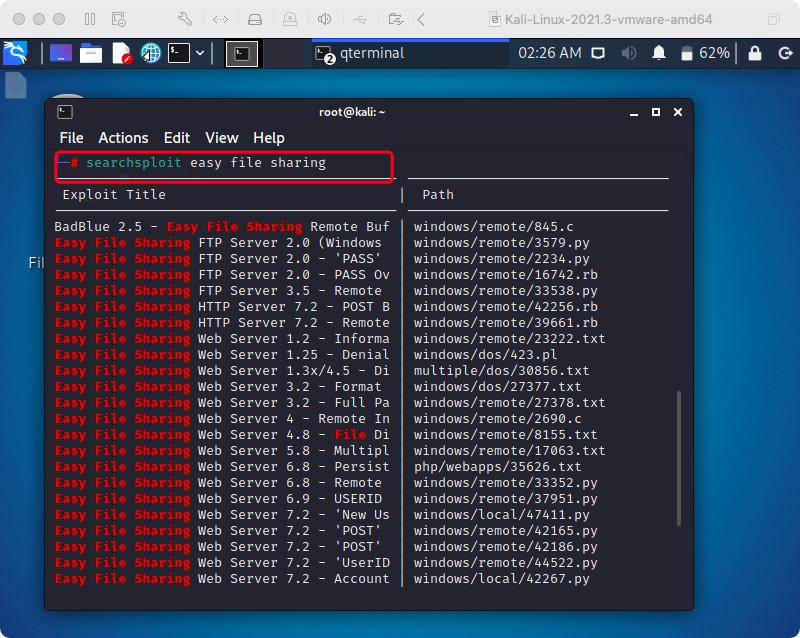Image resolution: width=800 pixels, height=638 pixels.
Task: Click the Exploit Title column header
Action: tap(114, 194)
